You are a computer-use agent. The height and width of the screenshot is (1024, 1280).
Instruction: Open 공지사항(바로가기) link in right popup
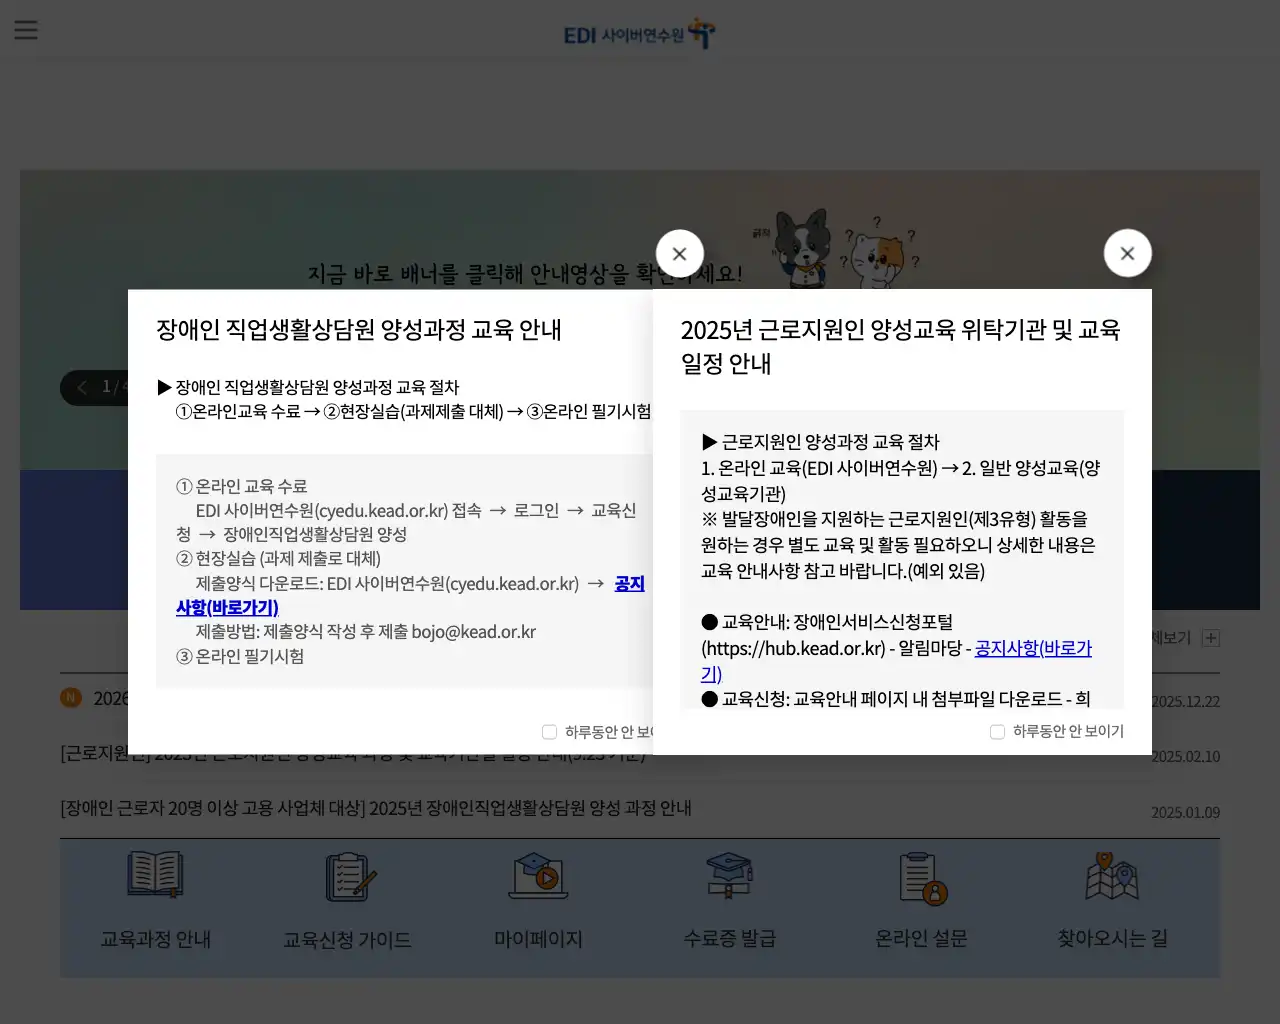coord(1034,648)
